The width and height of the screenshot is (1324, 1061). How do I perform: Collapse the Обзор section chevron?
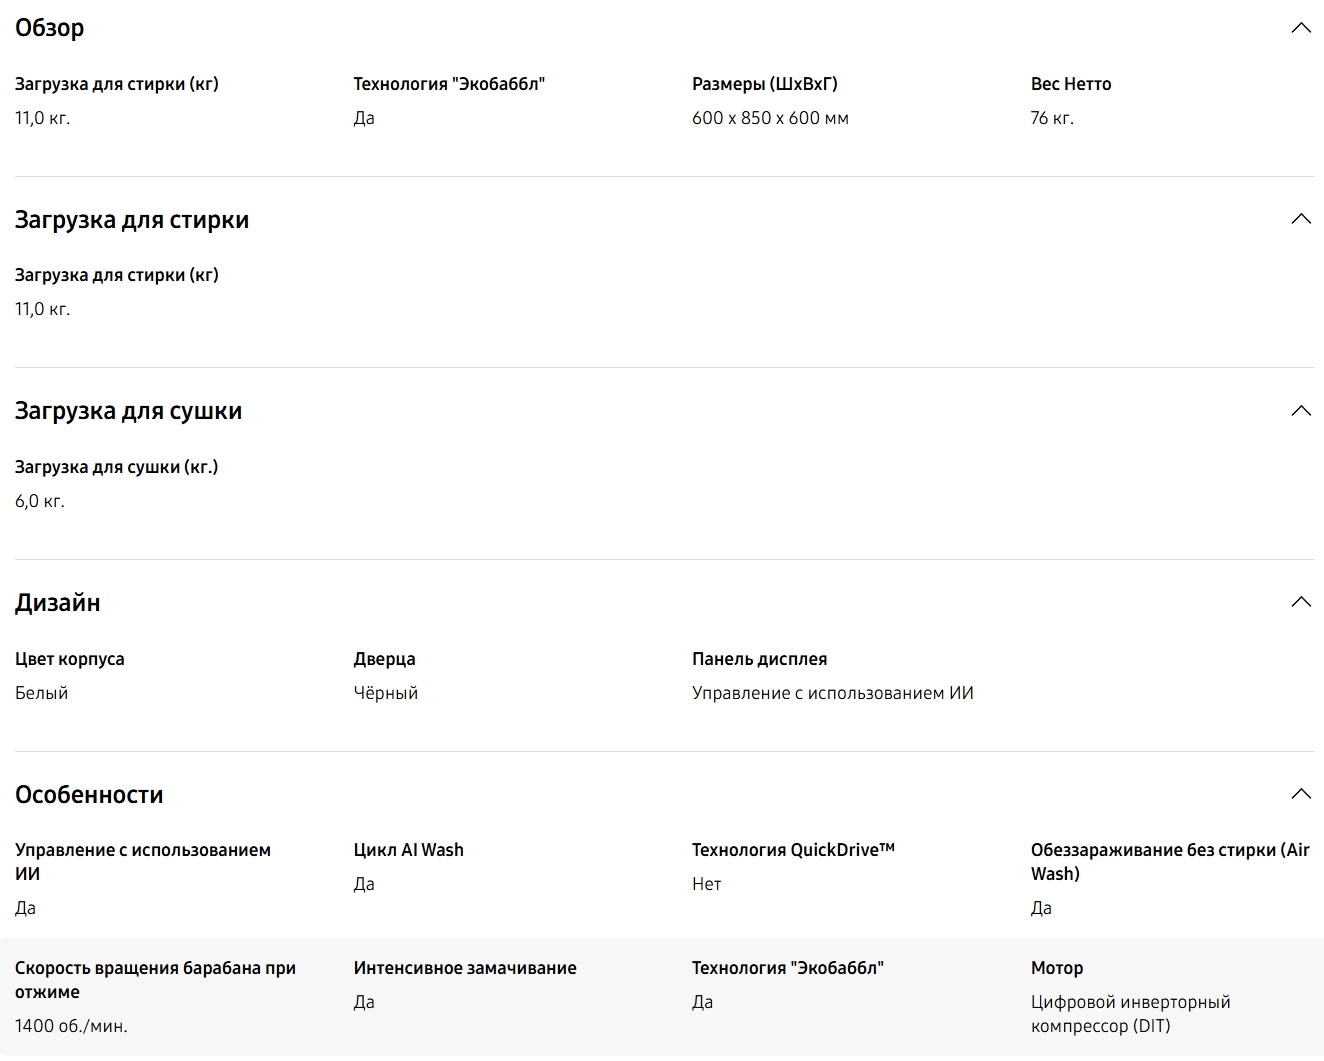tap(1300, 28)
